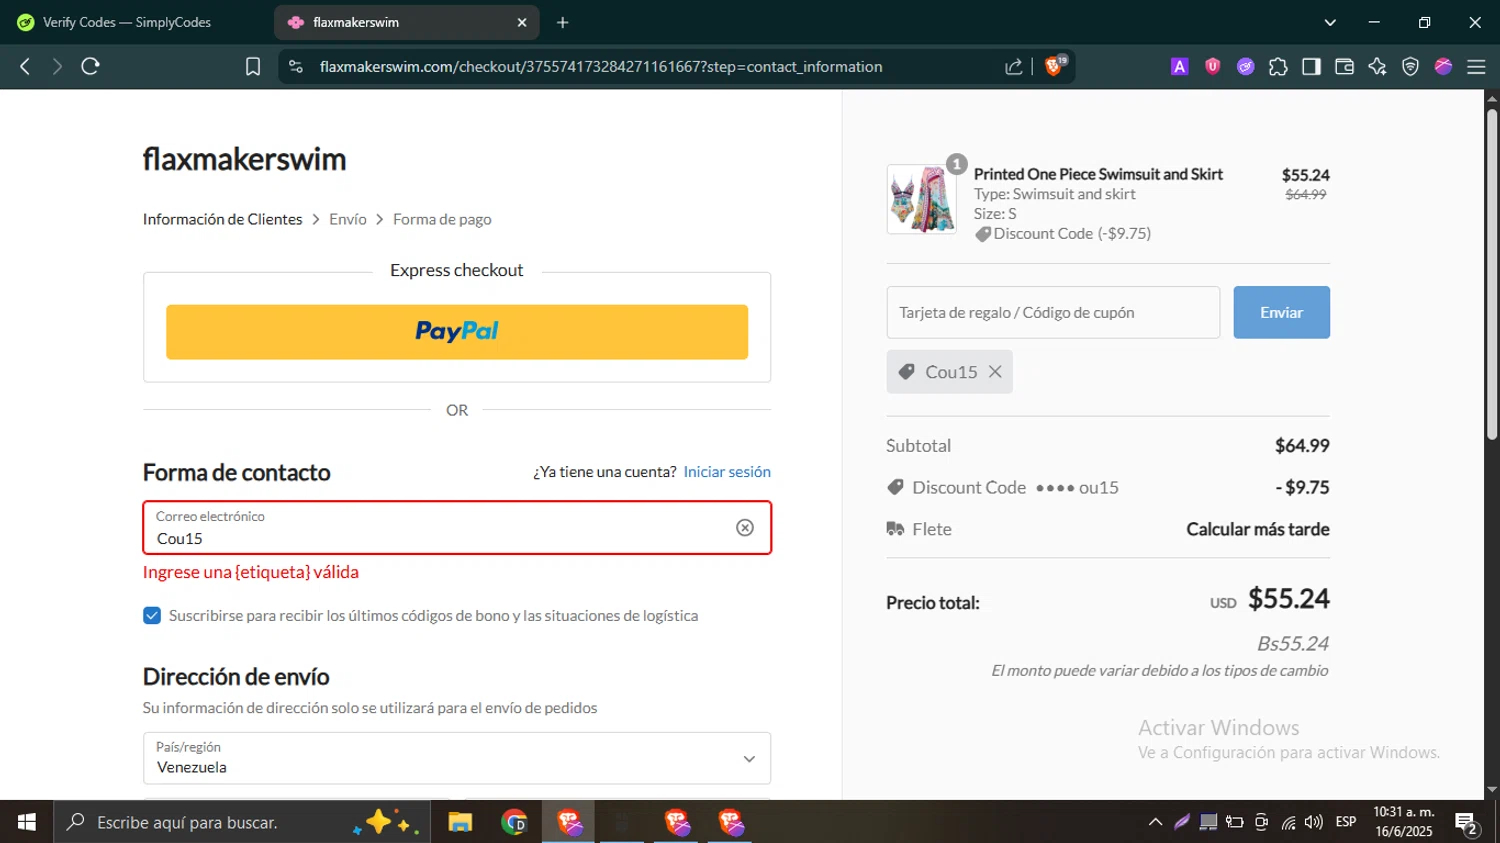Open site information icon in address bar

pyautogui.click(x=295, y=66)
